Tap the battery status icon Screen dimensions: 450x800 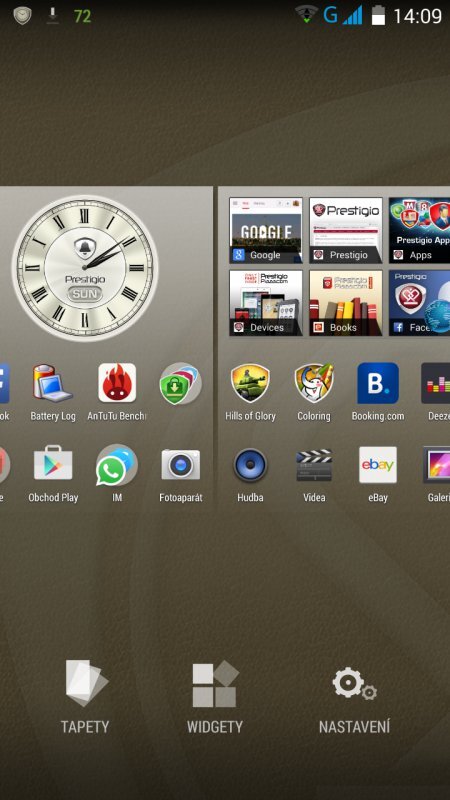pyautogui.click(x=378, y=15)
